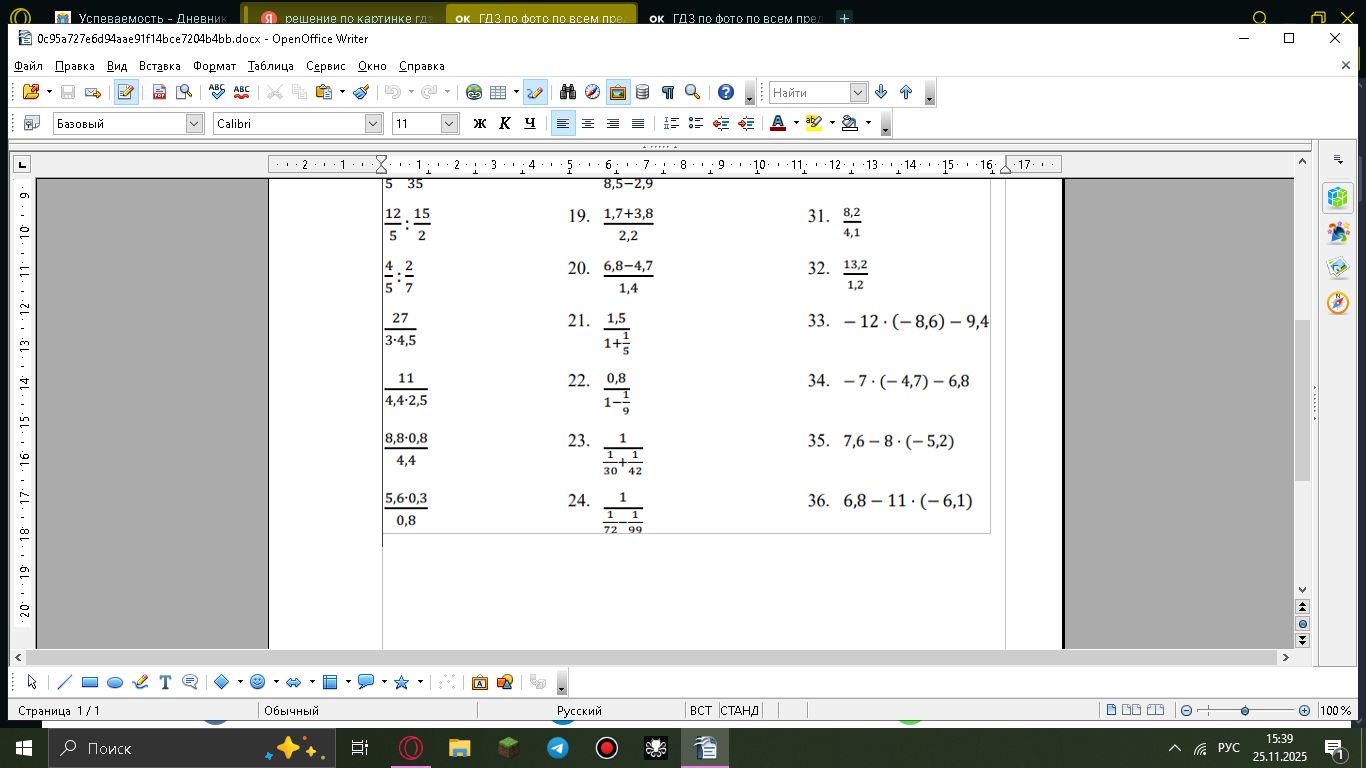Viewport: 1366px width, 768px height.
Task: Open a file with the Open toolbar icon
Action: point(30,92)
